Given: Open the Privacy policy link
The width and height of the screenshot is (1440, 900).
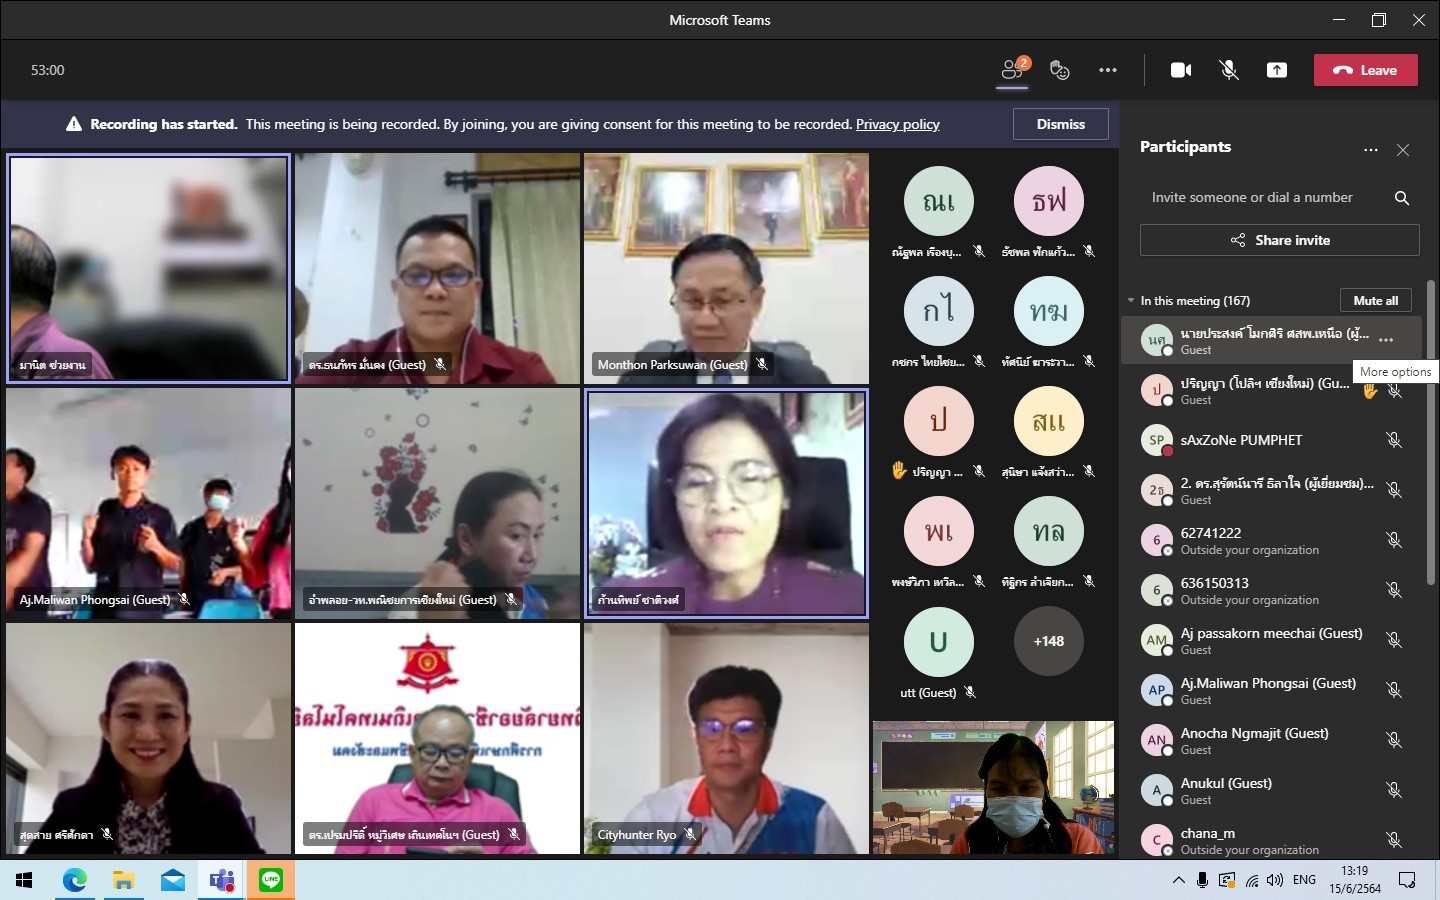Looking at the screenshot, I should [897, 125].
